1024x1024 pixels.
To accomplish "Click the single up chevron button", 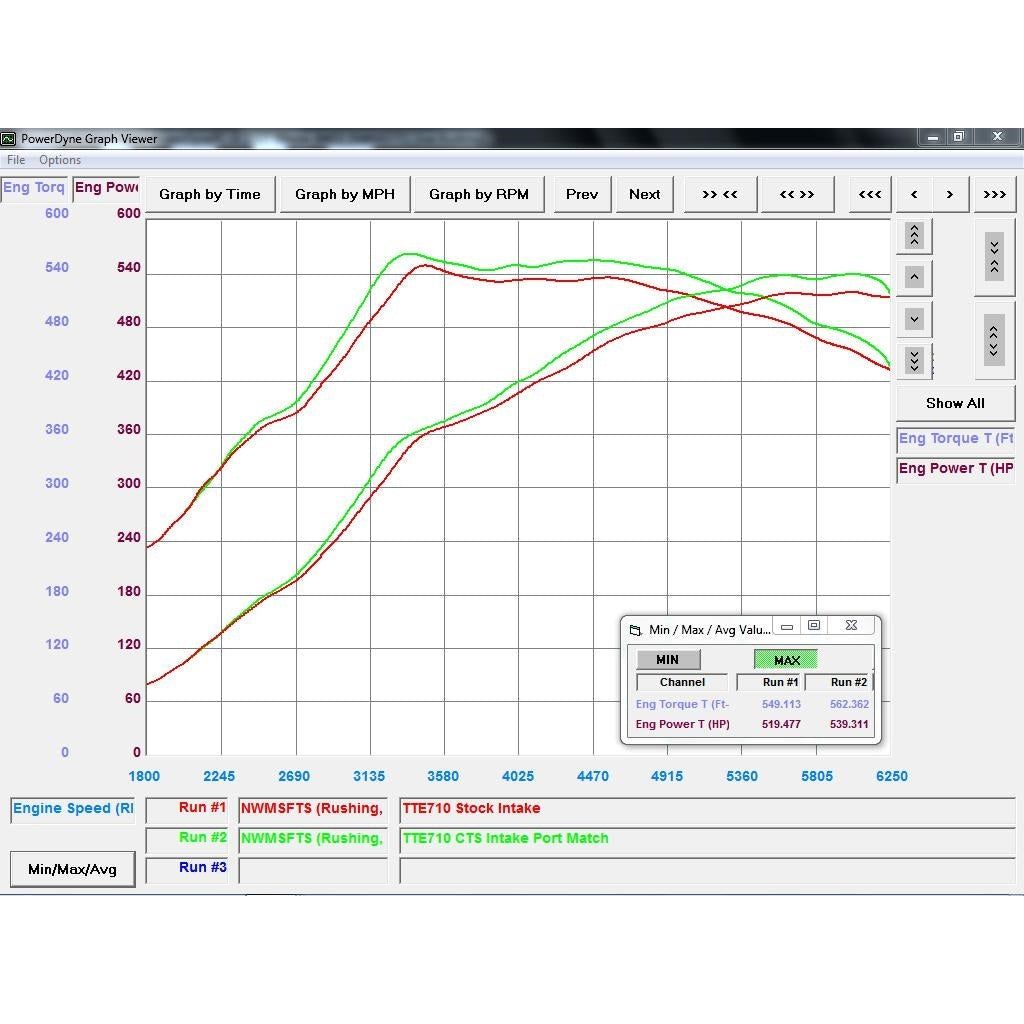I will 914,277.
